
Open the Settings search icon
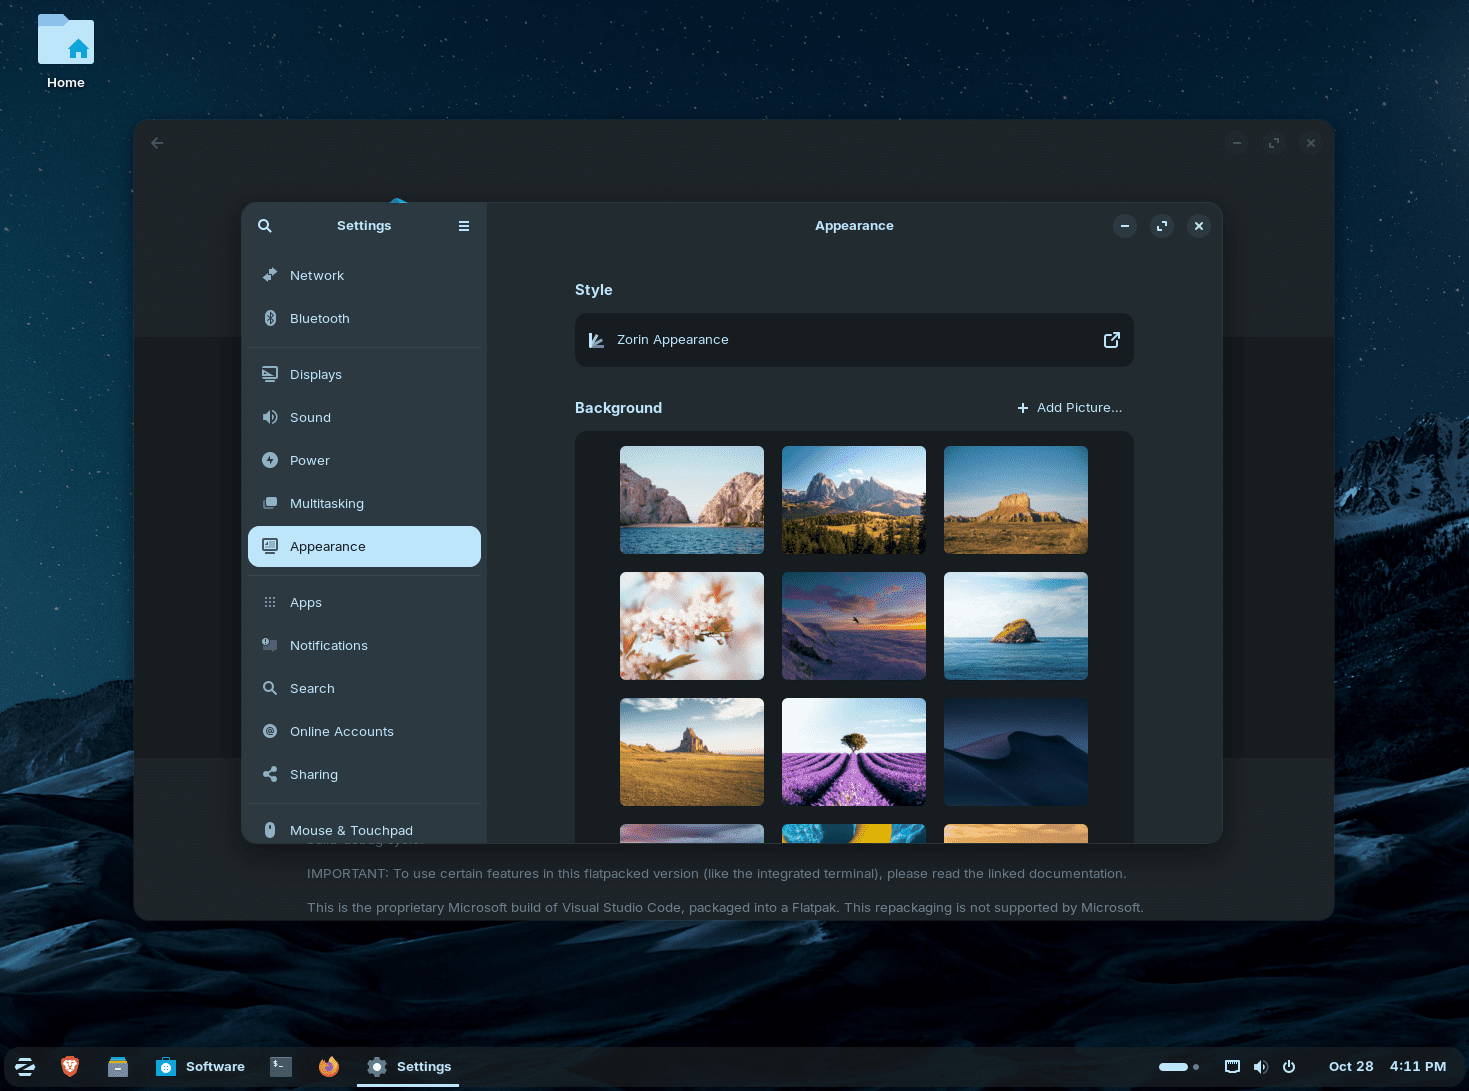[264, 225]
